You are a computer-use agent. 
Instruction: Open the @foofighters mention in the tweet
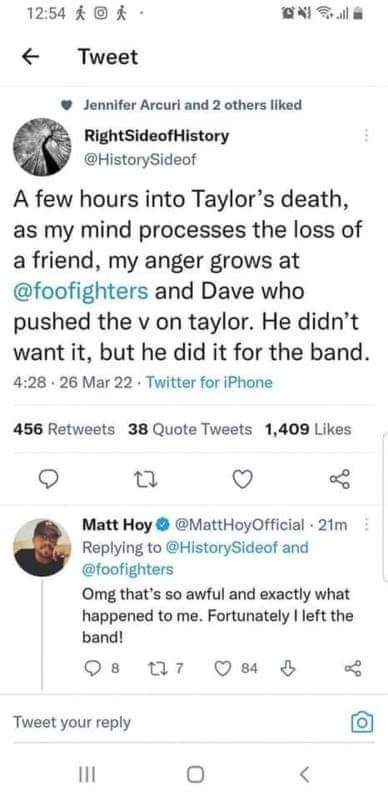81,292
